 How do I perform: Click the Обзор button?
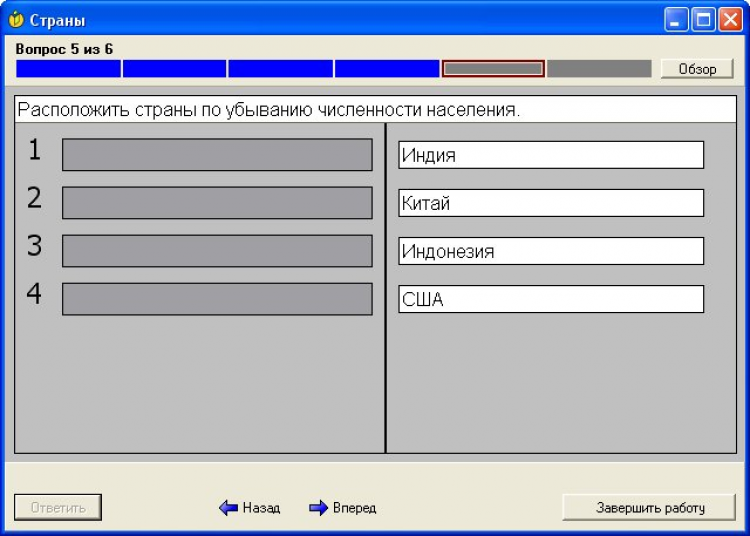tap(697, 69)
